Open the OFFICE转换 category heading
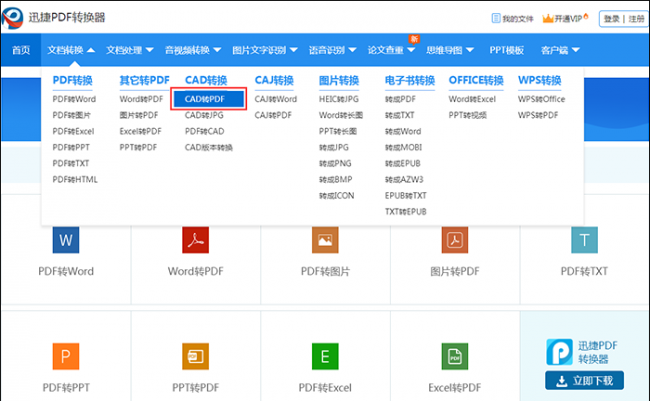650x401 pixels. tap(476, 80)
